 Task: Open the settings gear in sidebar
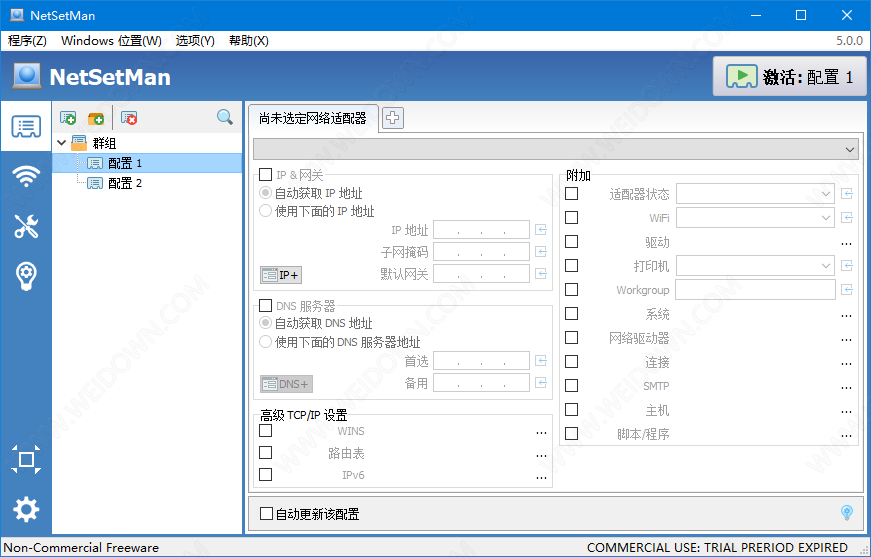click(26, 509)
